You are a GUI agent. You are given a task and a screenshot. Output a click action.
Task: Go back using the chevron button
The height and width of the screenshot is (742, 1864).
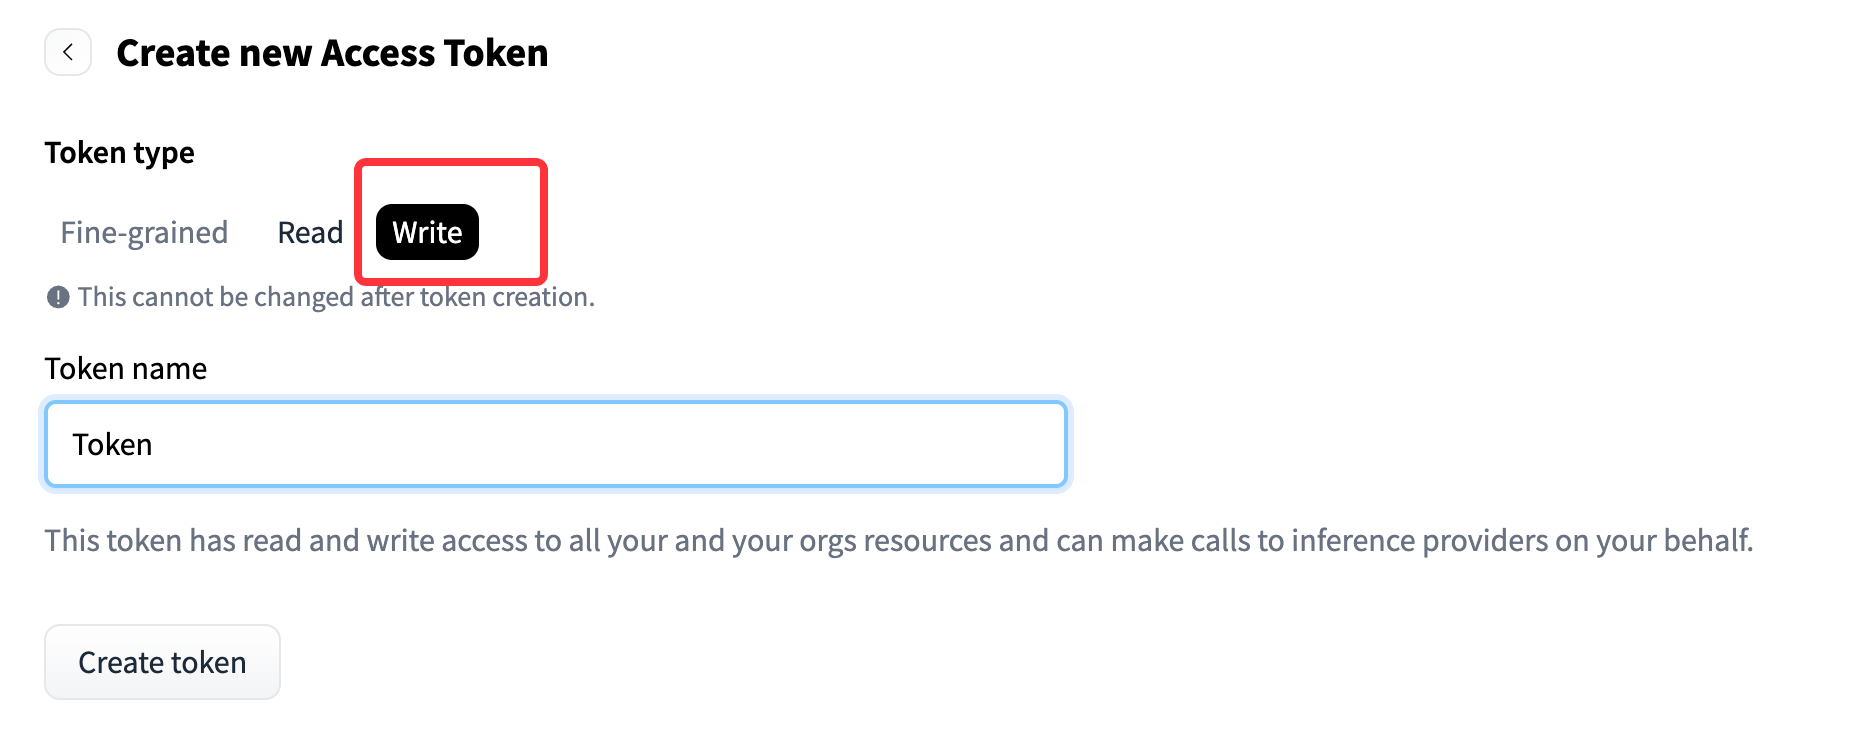68,53
